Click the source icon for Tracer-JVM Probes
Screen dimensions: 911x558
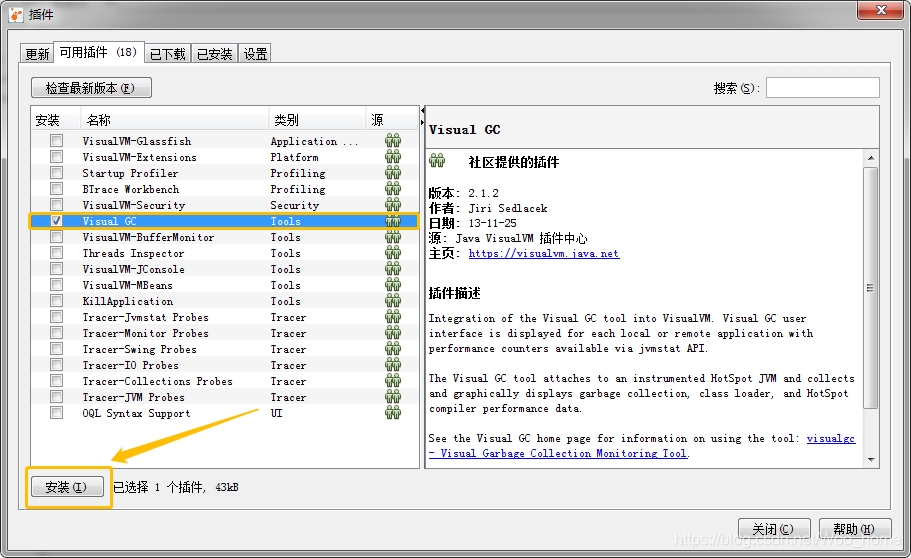click(x=393, y=396)
